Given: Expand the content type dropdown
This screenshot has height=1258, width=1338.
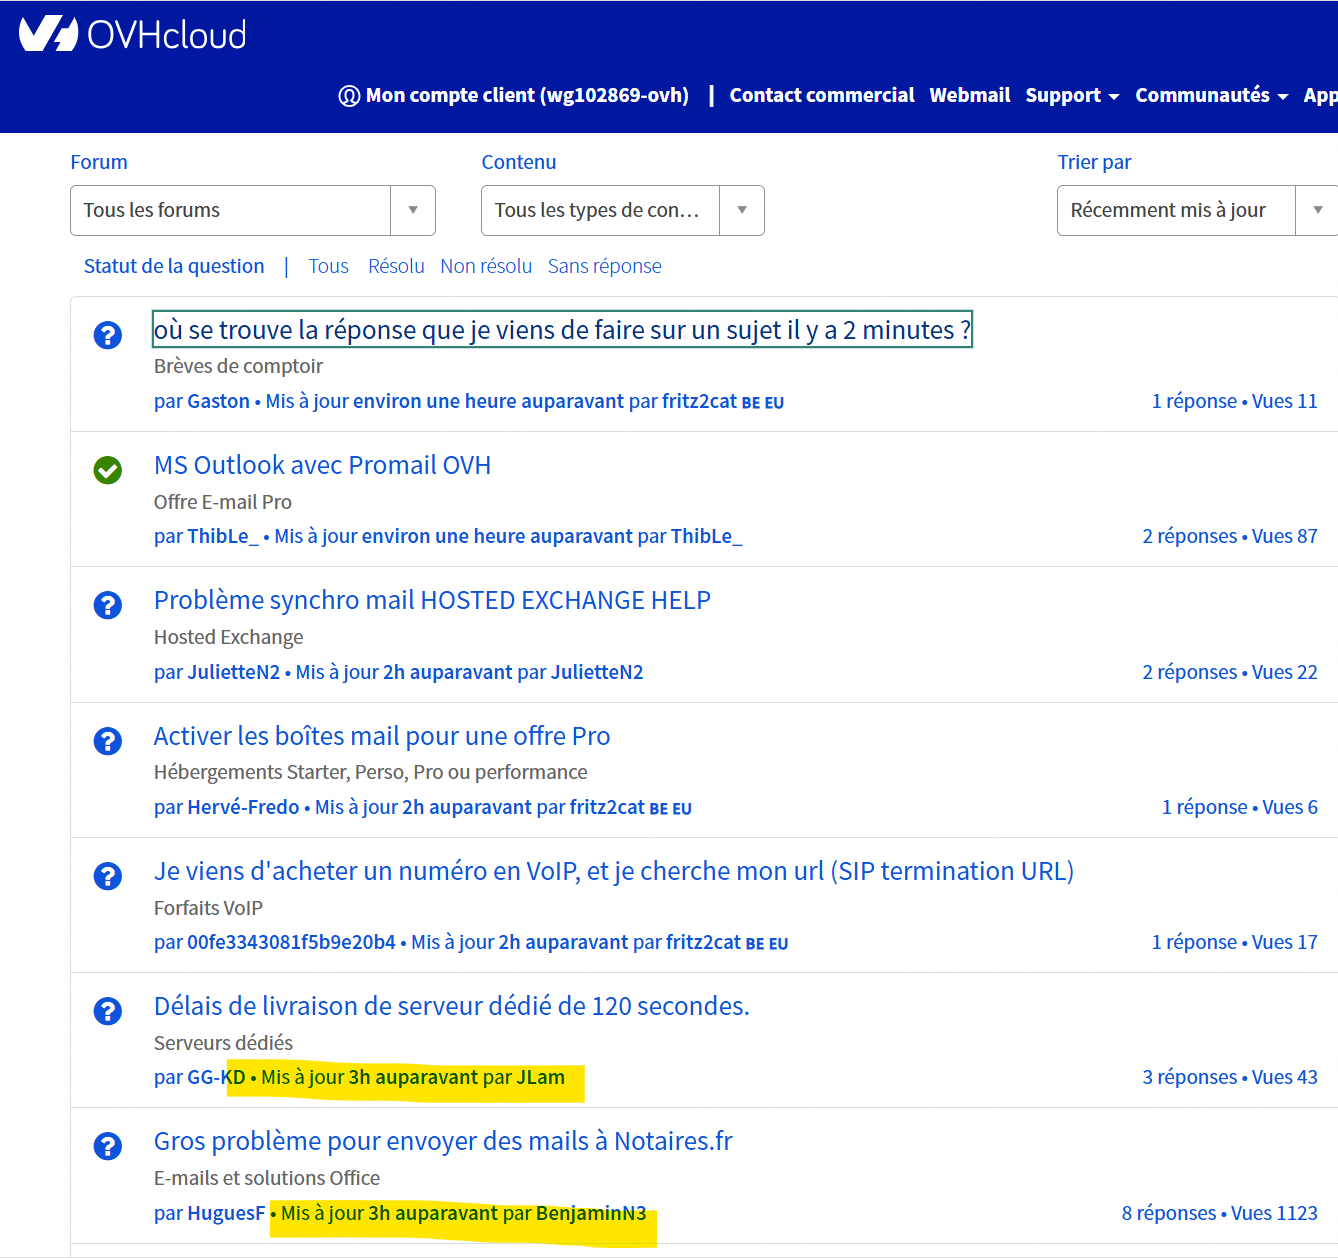Looking at the screenshot, I should [622, 210].
